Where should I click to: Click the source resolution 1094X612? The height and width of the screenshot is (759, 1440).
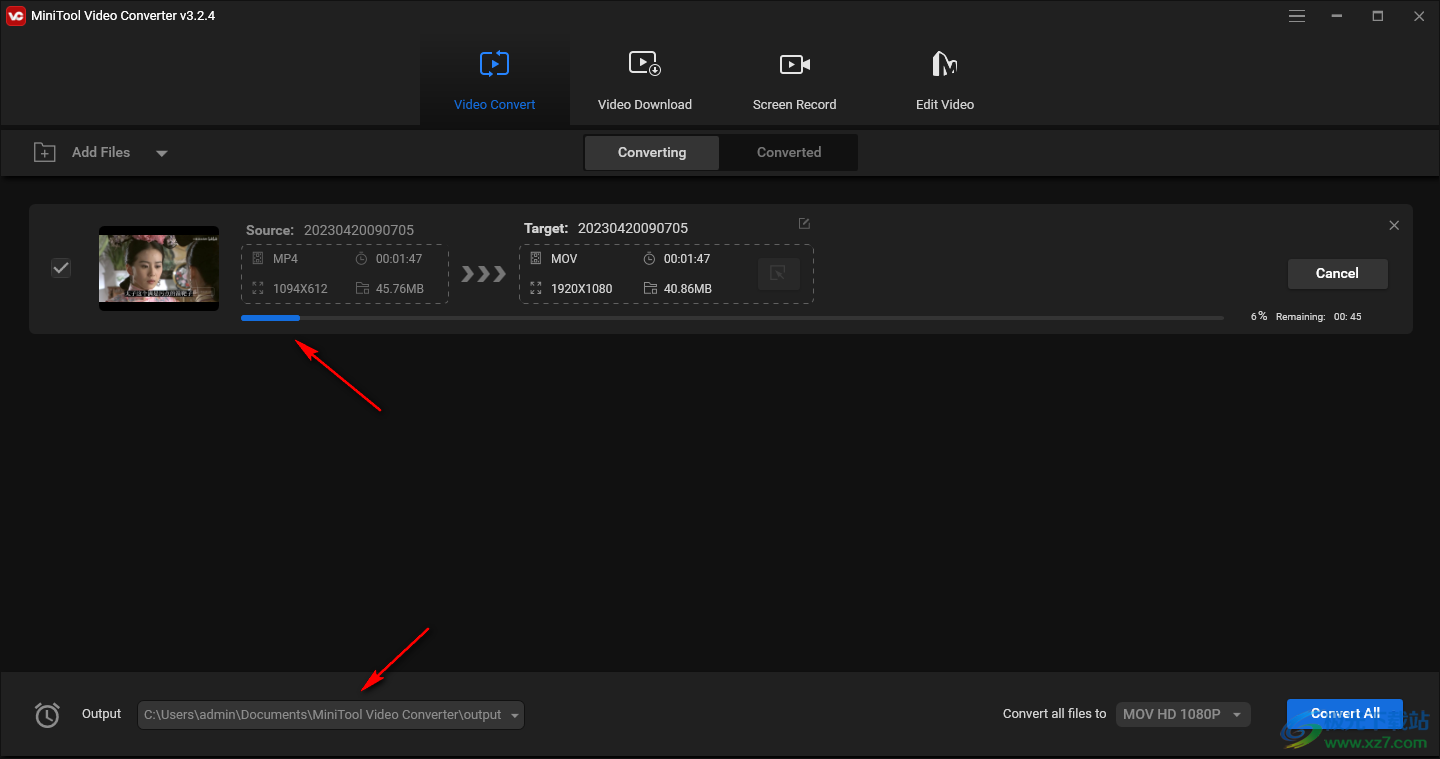click(301, 289)
